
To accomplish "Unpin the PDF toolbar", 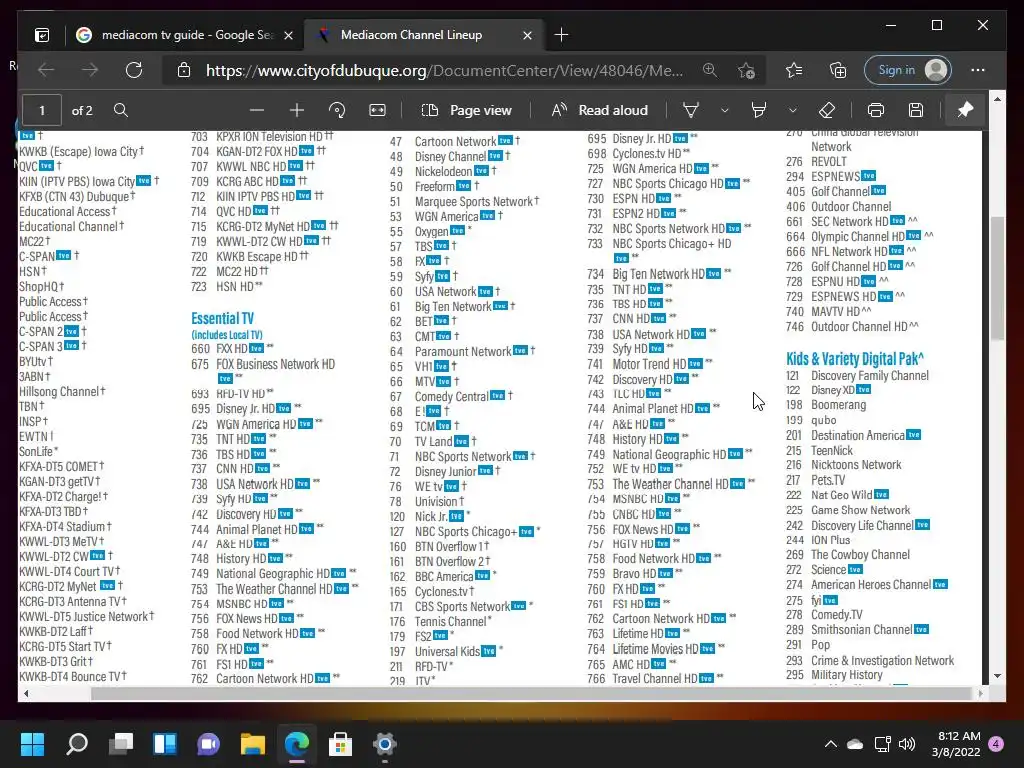I will [965, 110].
